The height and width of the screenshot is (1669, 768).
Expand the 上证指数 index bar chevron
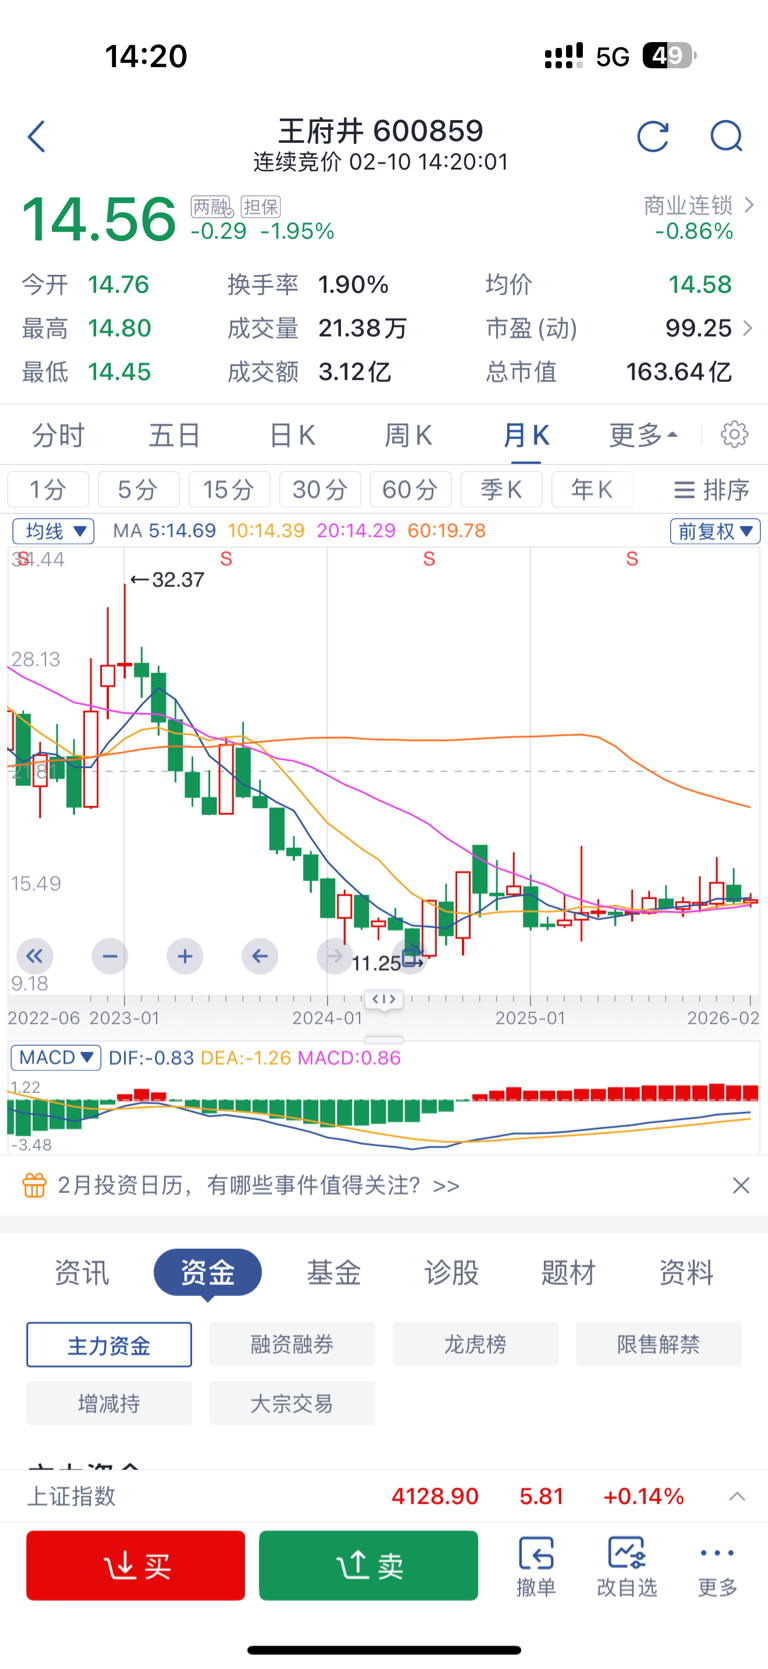pyautogui.click(x=737, y=1496)
